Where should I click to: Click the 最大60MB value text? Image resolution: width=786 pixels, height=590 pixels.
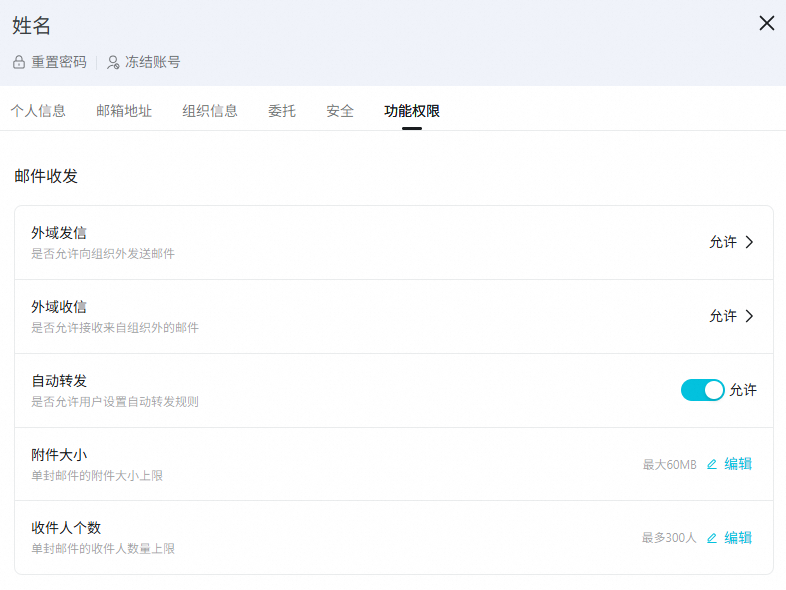[x=669, y=465]
